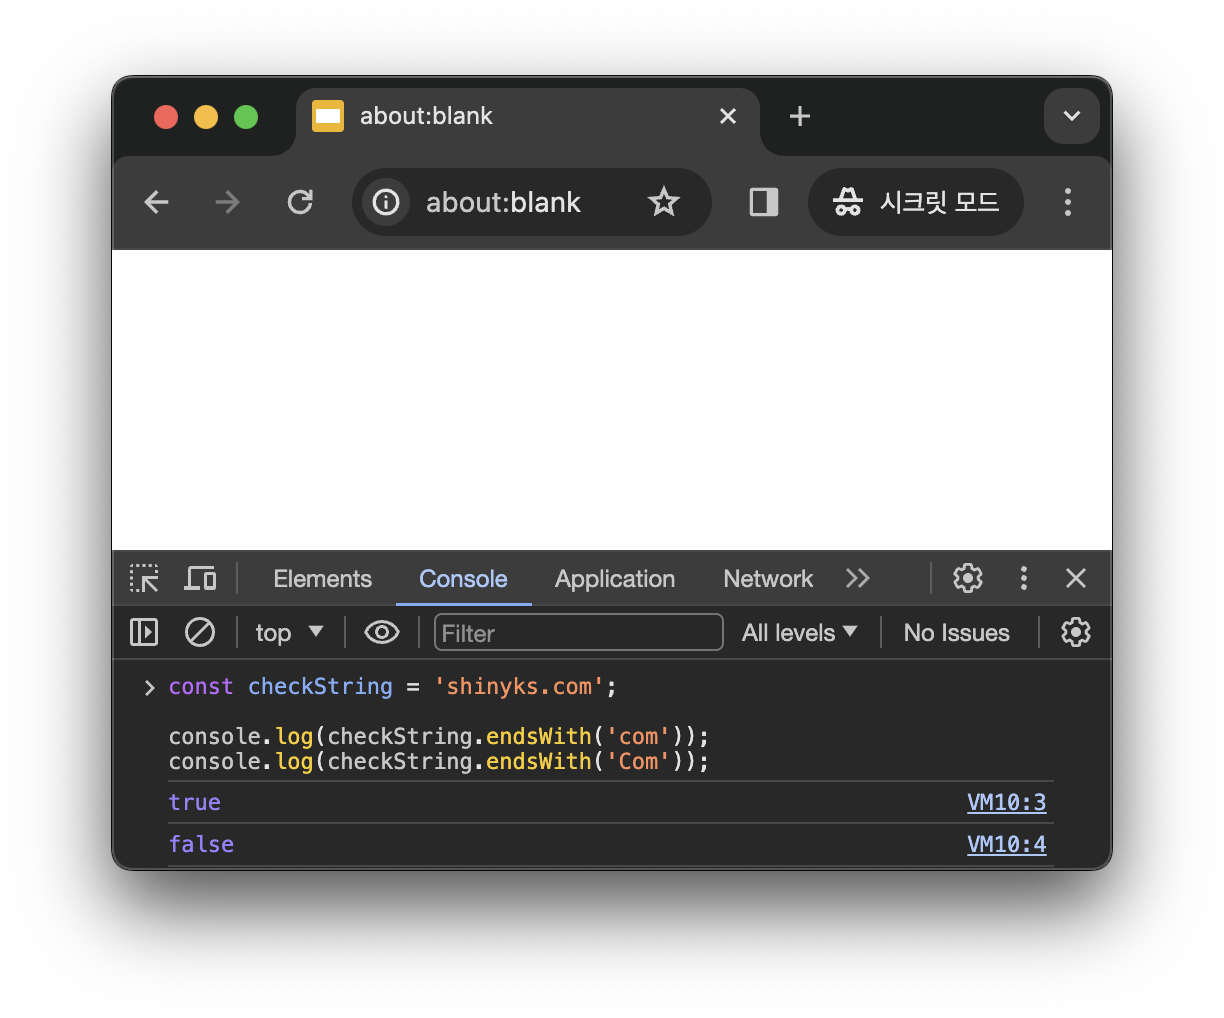The height and width of the screenshot is (1018, 1224).
Task: Open site information icon in address bar
Action: click(386, 202)
